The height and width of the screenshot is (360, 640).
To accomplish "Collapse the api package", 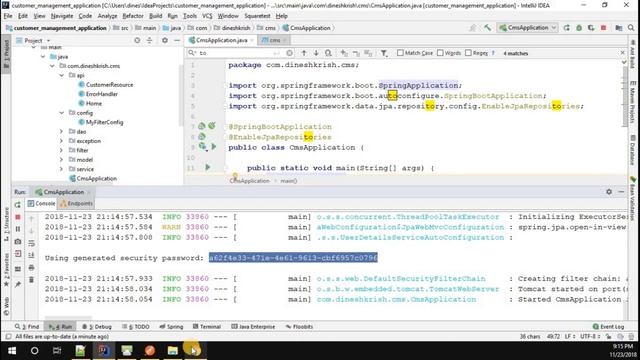I will pos(62,76).
